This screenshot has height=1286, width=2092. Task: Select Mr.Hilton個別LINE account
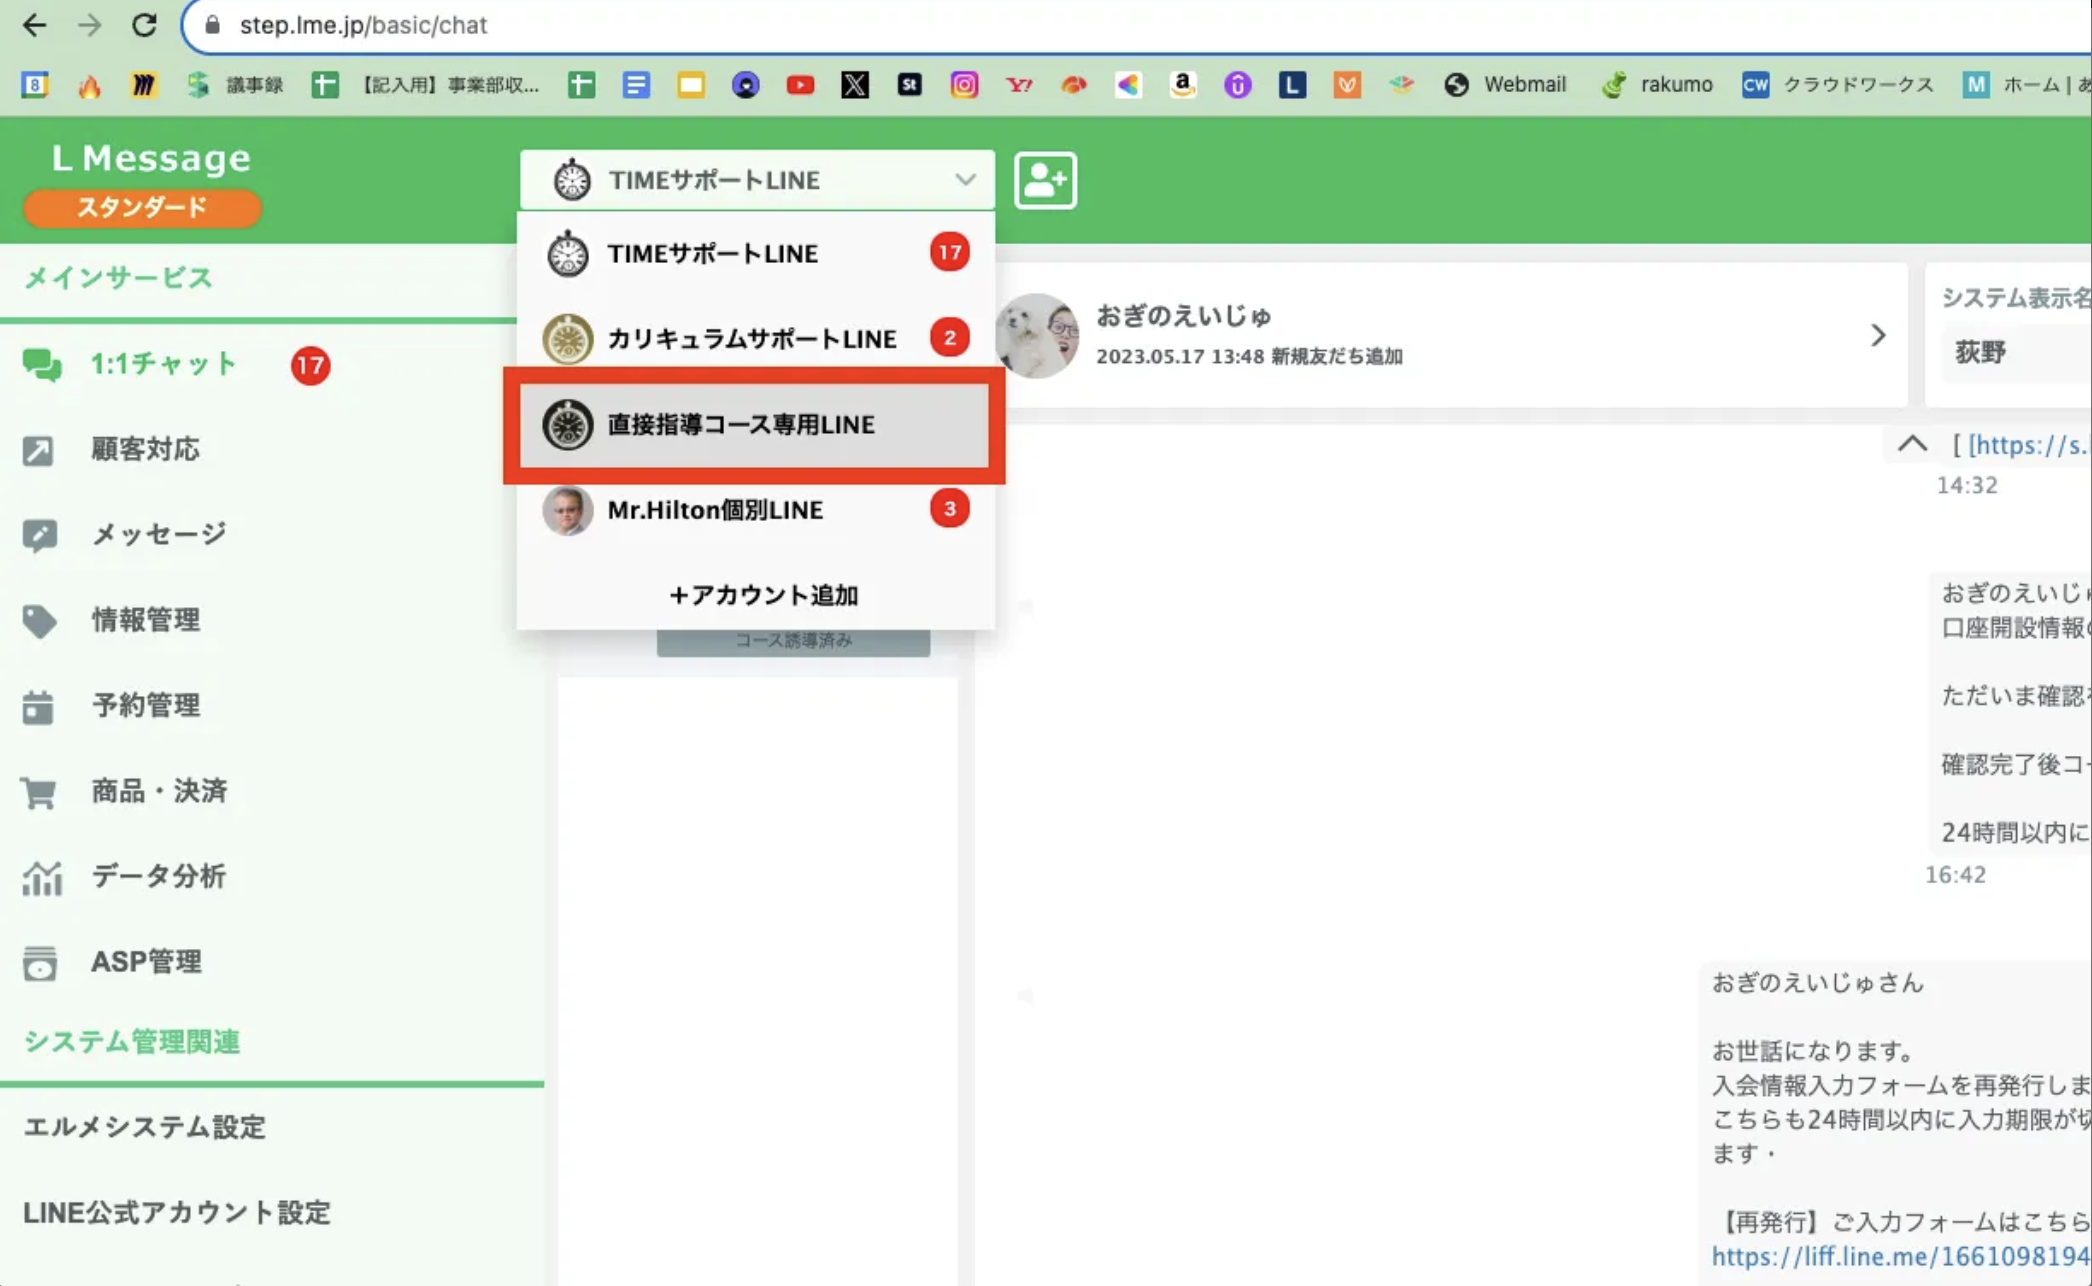pyautogui.click(x=715, y=510)
